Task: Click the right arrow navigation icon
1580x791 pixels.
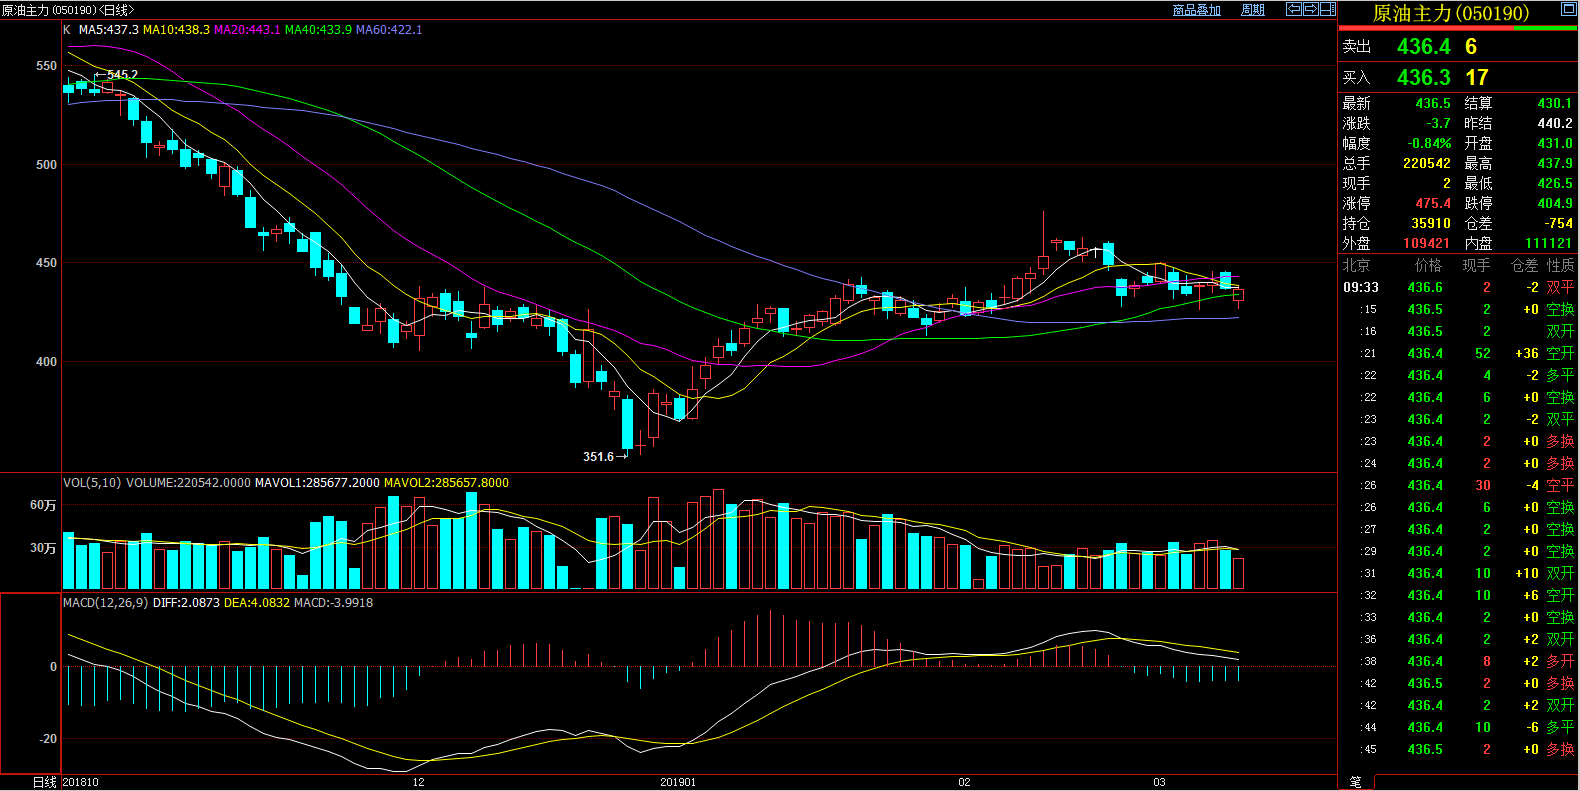Action: tap(1310, 9)
